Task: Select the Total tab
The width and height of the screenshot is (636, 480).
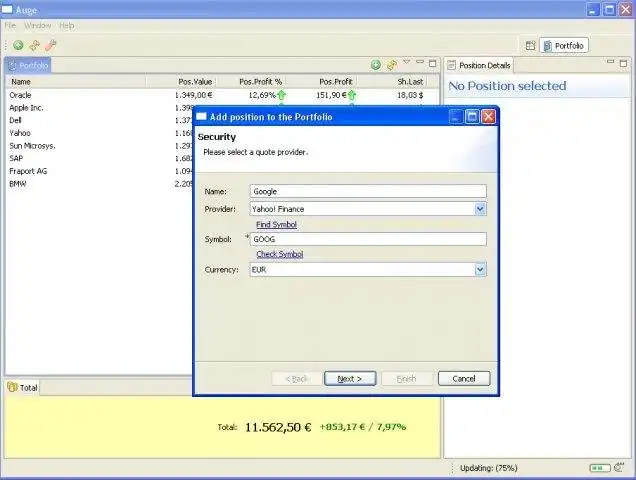Action: coord(23,387)
